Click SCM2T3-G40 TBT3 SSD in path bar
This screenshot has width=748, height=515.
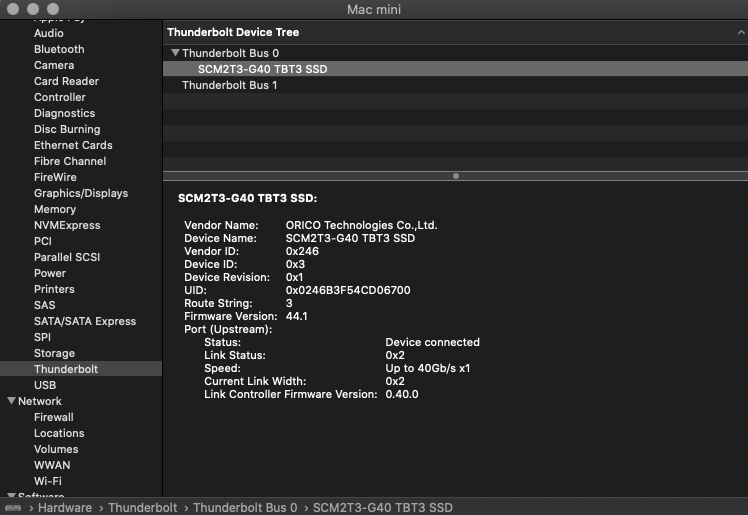383,508
